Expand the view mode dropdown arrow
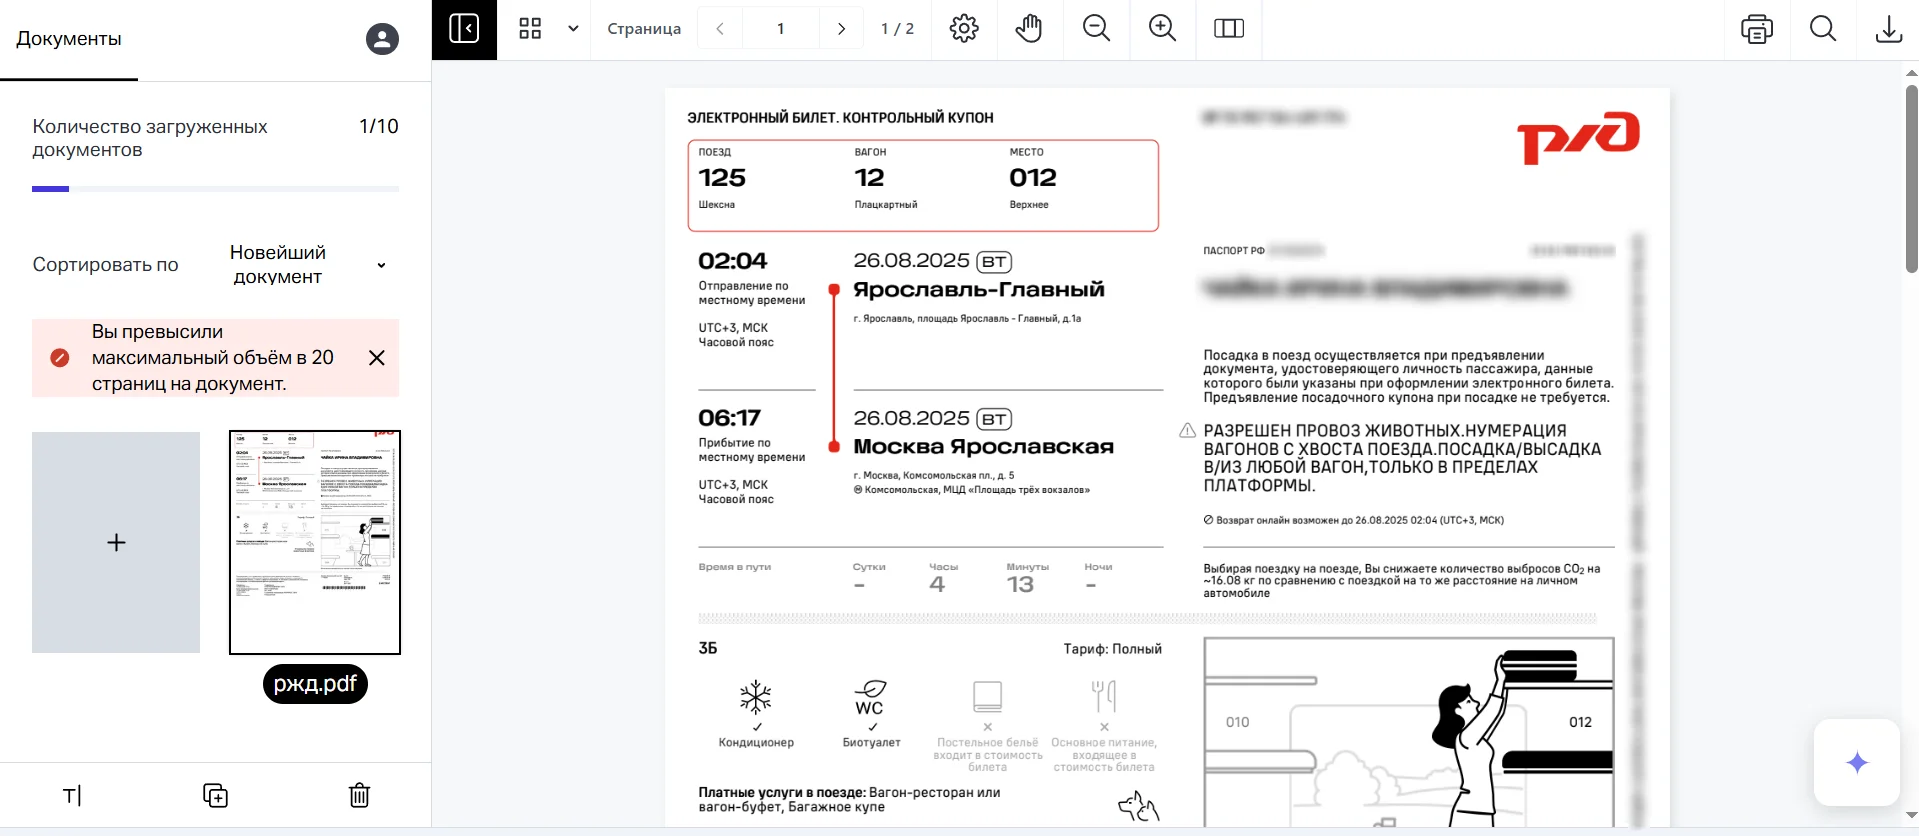This screenshot has height=836, width=1919. point(573,29)
